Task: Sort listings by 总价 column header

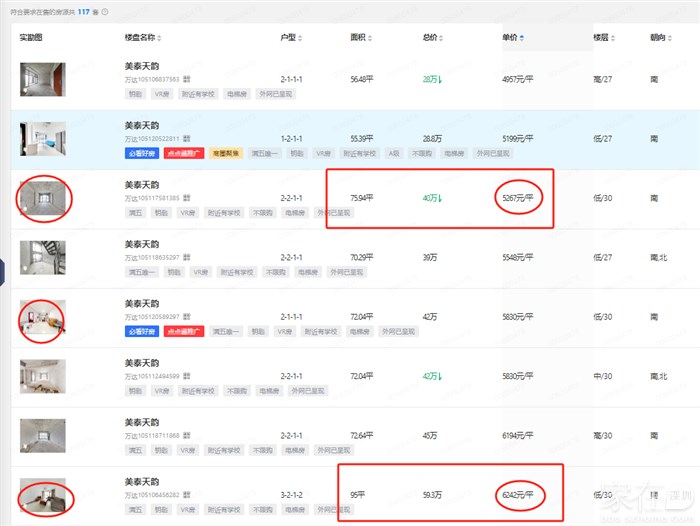Action: pos(433,37)
